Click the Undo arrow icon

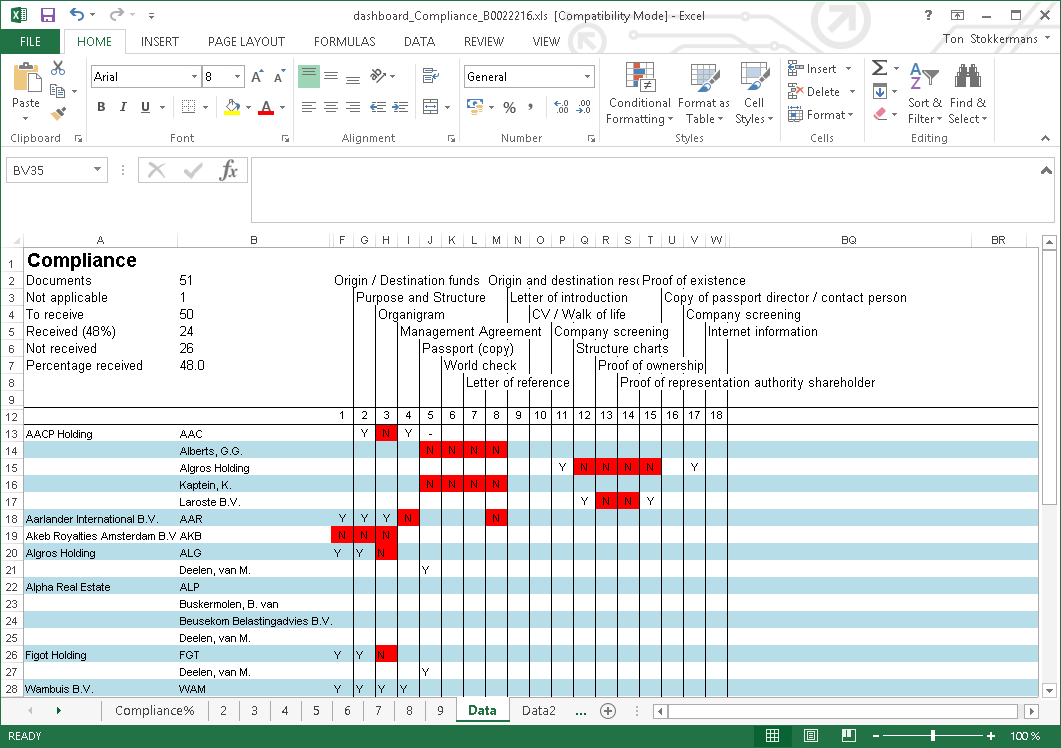tap(76, 14)
